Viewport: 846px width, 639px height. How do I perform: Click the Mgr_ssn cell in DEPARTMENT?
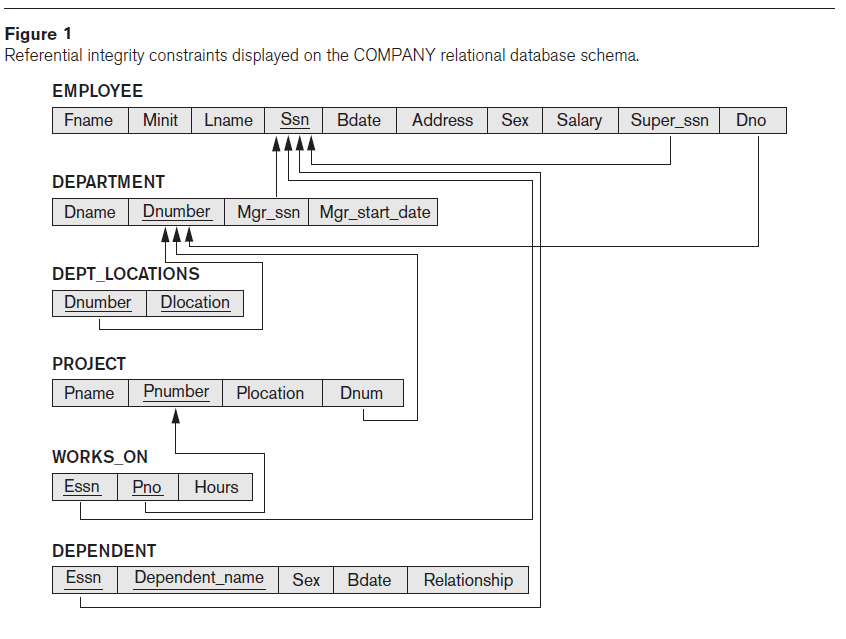pos(266,212)
